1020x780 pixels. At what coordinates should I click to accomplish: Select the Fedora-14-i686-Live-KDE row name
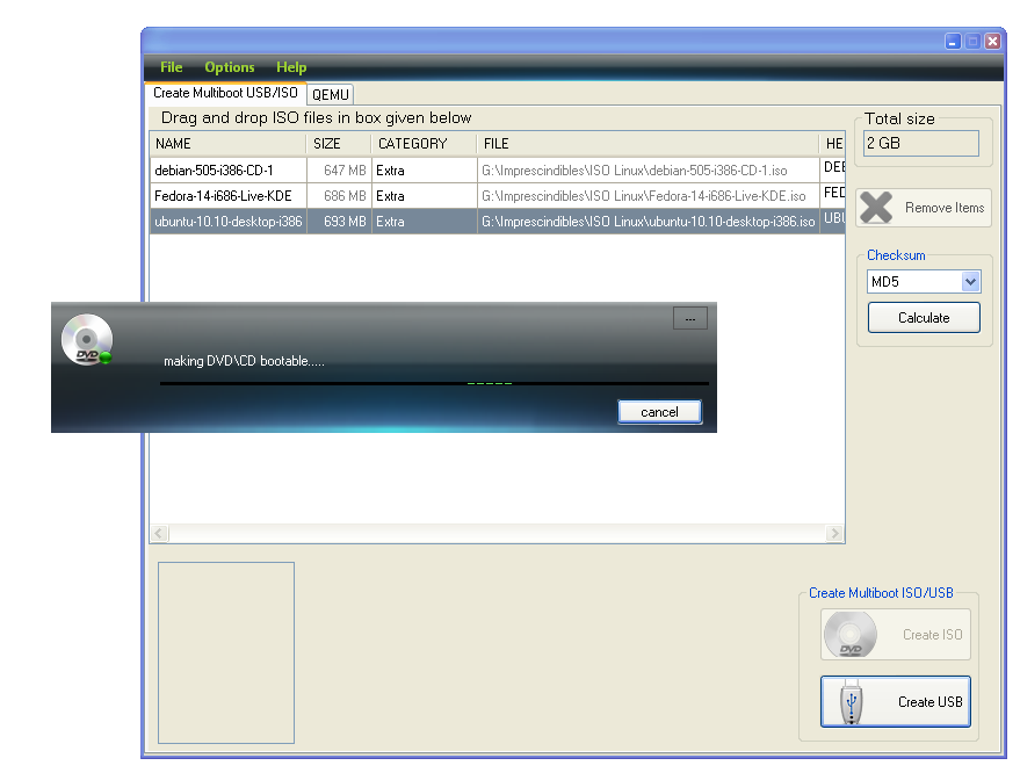(223, 196)
